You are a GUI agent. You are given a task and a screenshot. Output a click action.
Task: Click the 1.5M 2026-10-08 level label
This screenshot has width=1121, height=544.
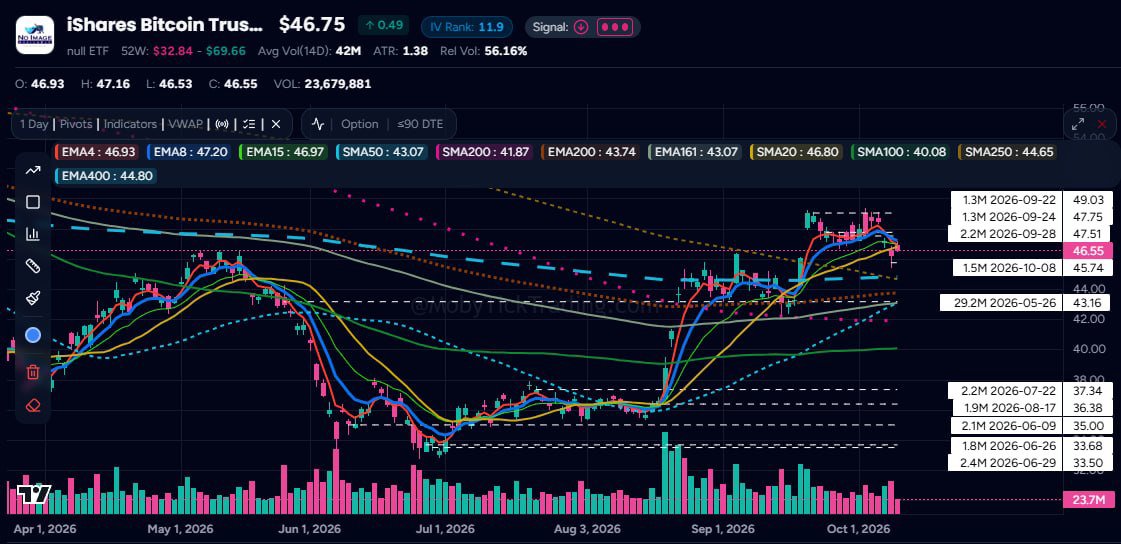(x=1007, y=267)
